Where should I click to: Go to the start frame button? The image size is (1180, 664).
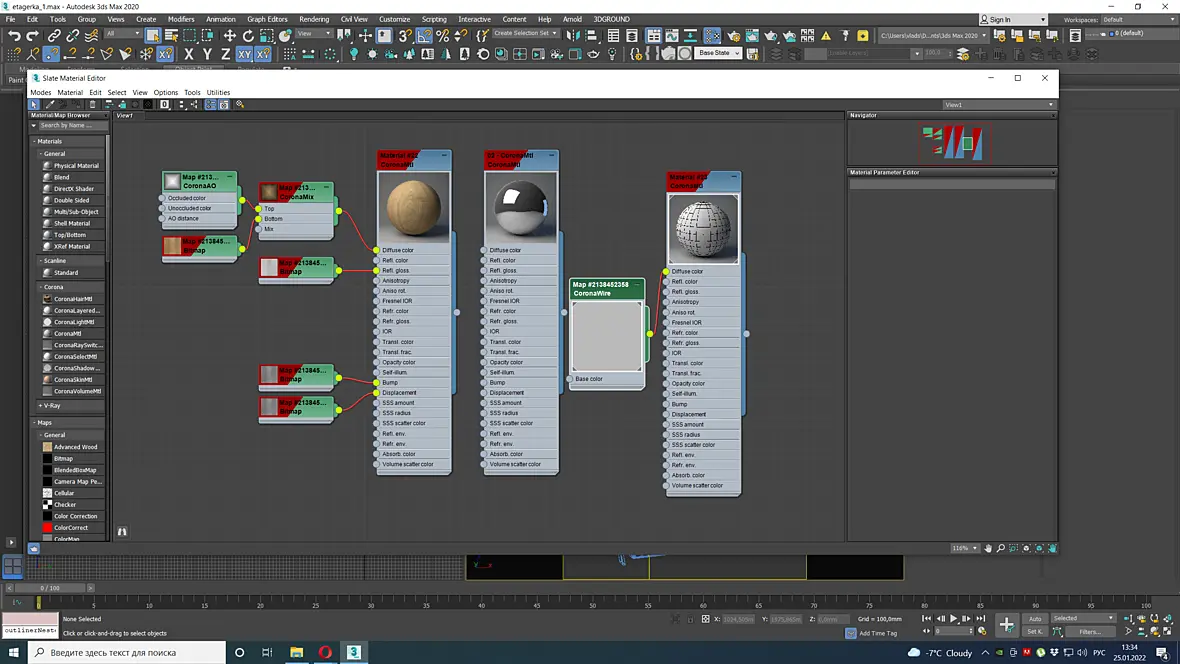926,619
